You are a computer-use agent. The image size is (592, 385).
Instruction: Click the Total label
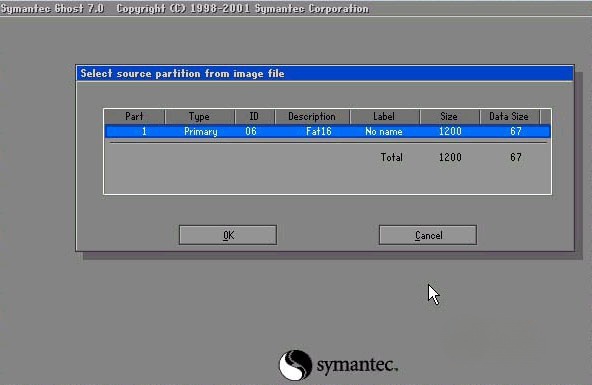coord(392,157)
